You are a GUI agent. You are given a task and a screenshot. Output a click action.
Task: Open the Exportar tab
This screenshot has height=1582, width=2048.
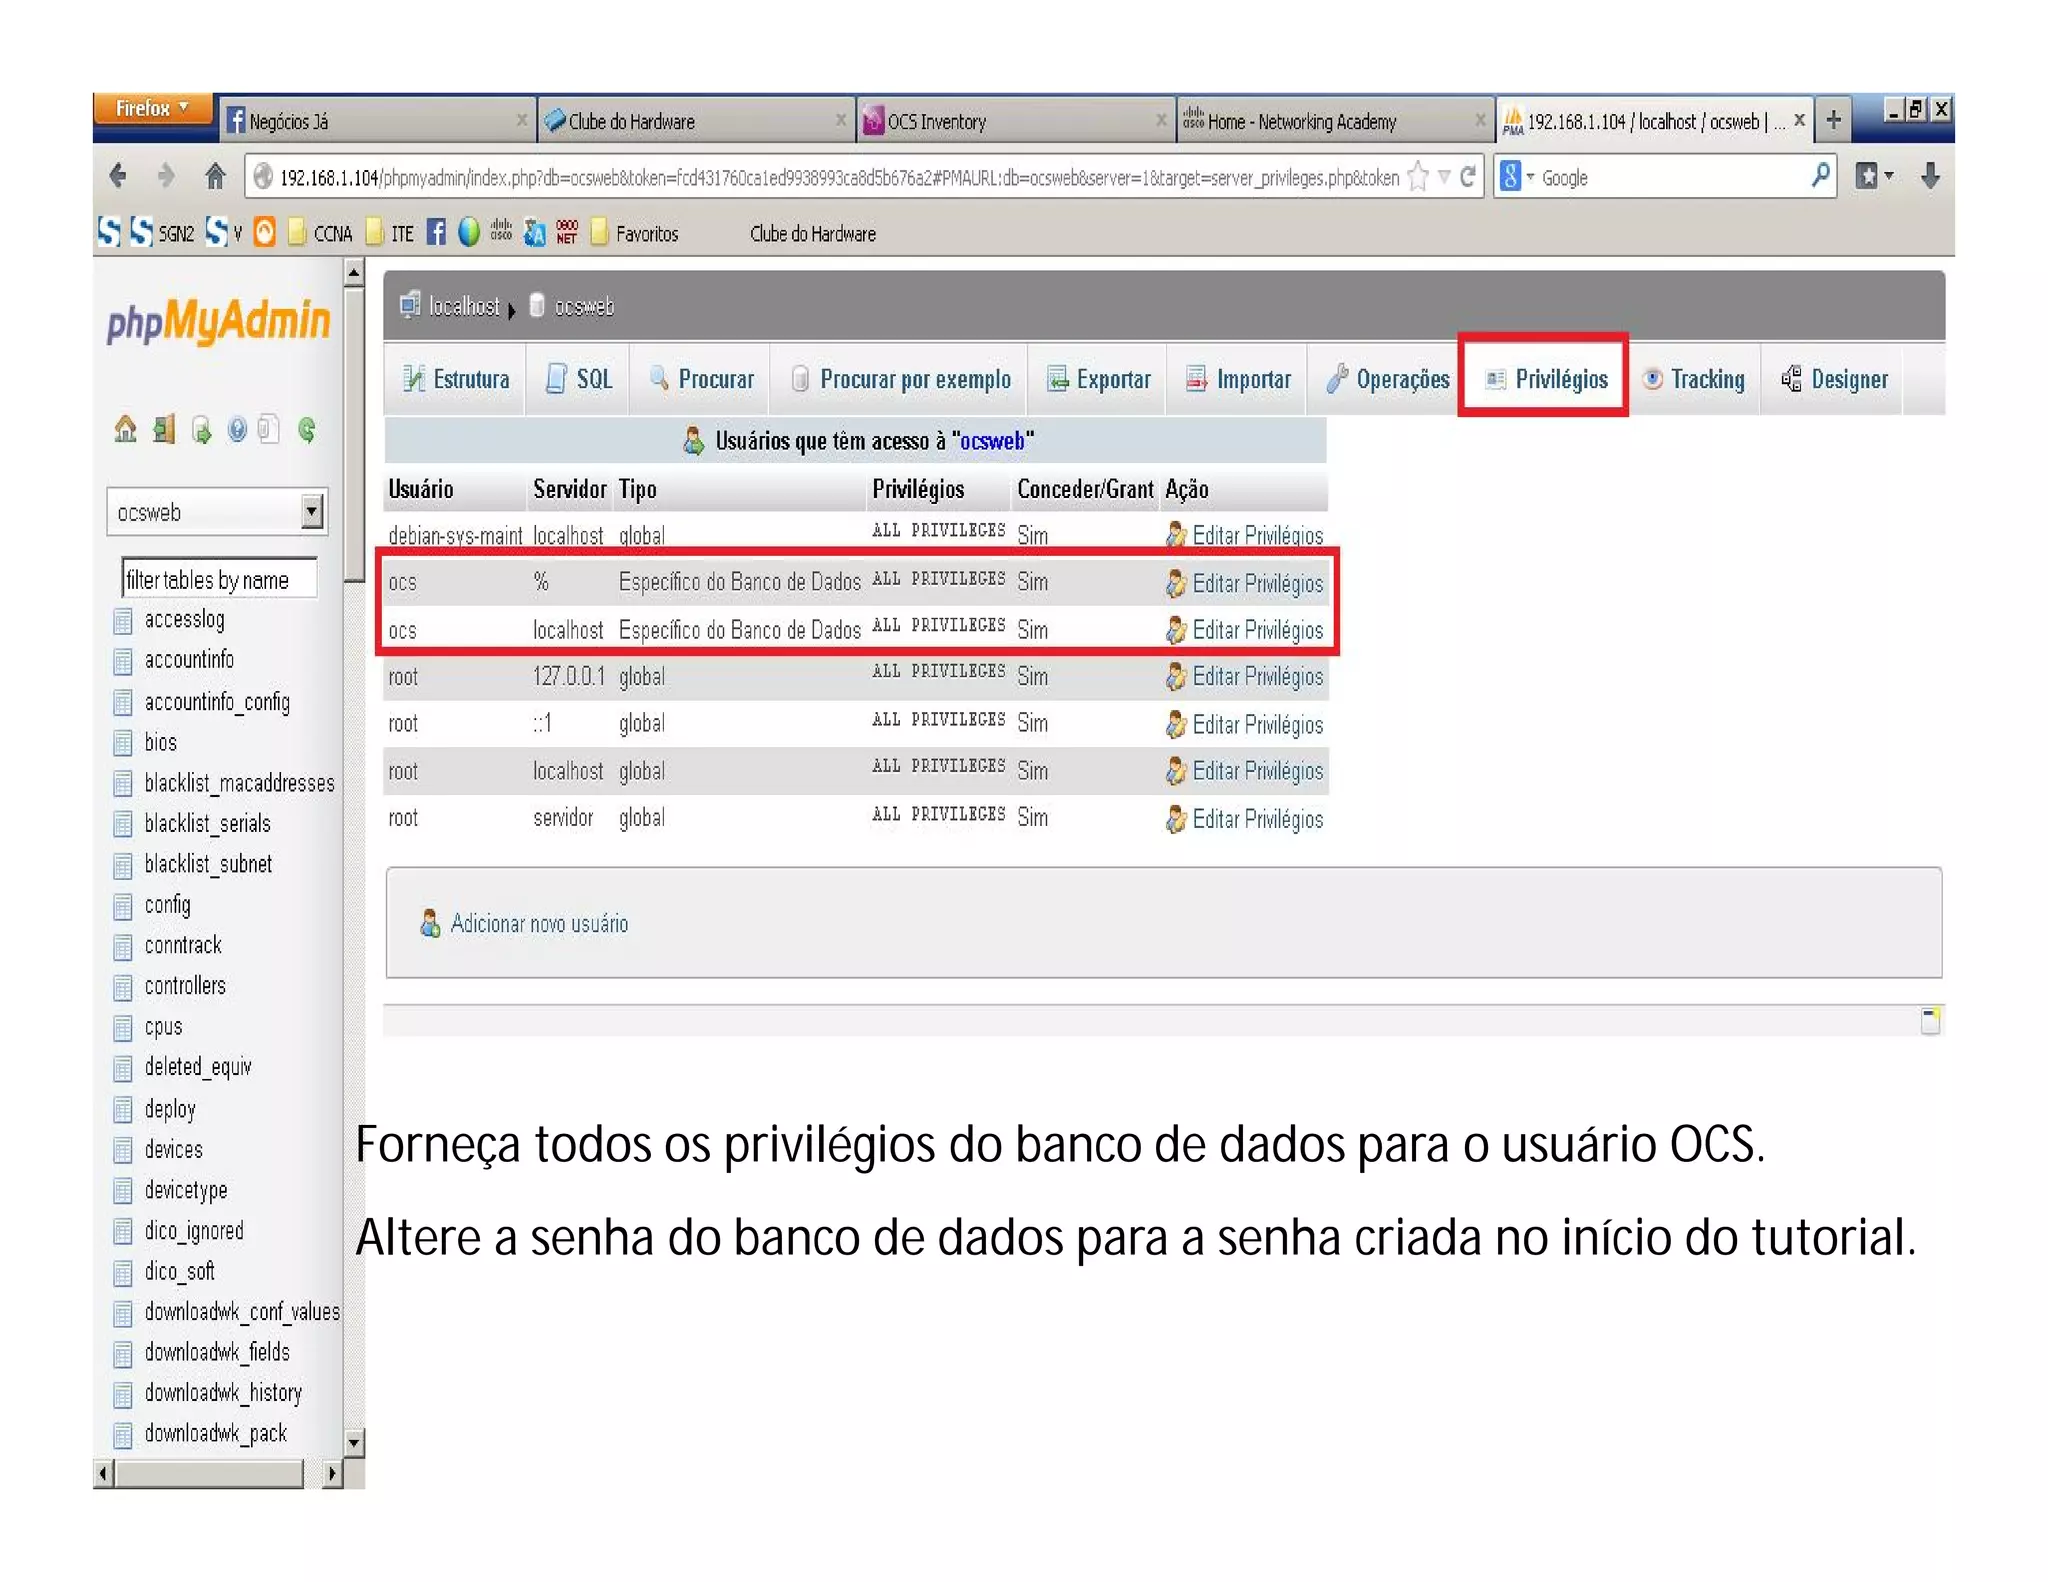click(x=1097, y=379)
